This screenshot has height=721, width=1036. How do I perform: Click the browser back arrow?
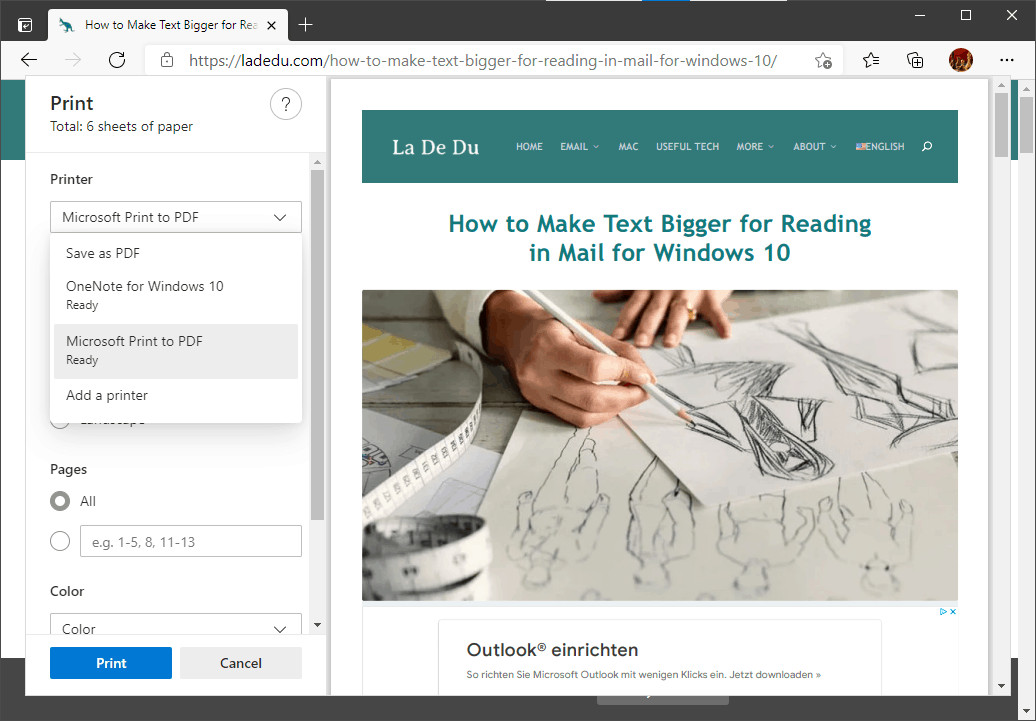[x=29, y=60]
